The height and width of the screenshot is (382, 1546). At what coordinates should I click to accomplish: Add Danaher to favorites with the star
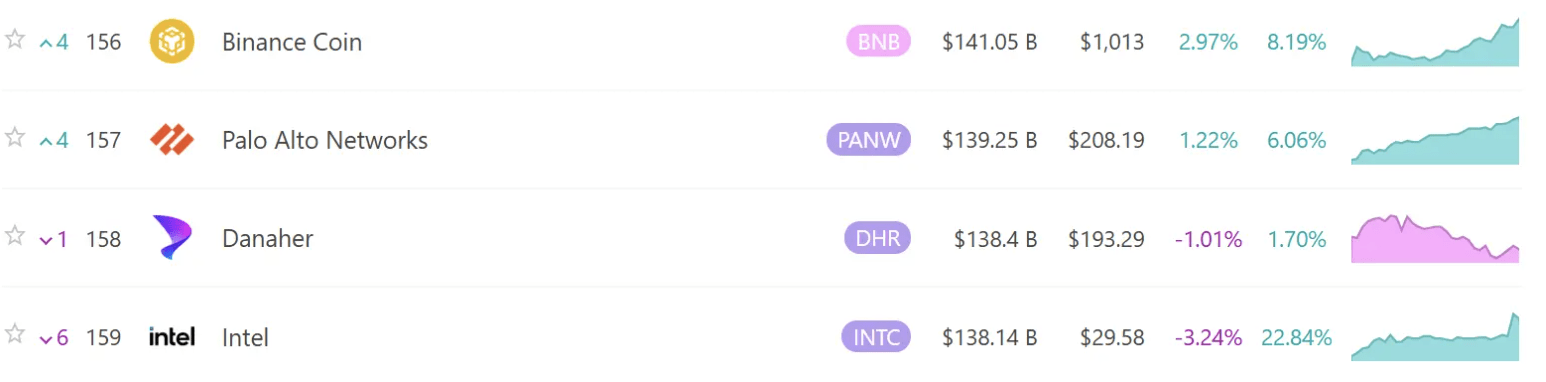15,236
